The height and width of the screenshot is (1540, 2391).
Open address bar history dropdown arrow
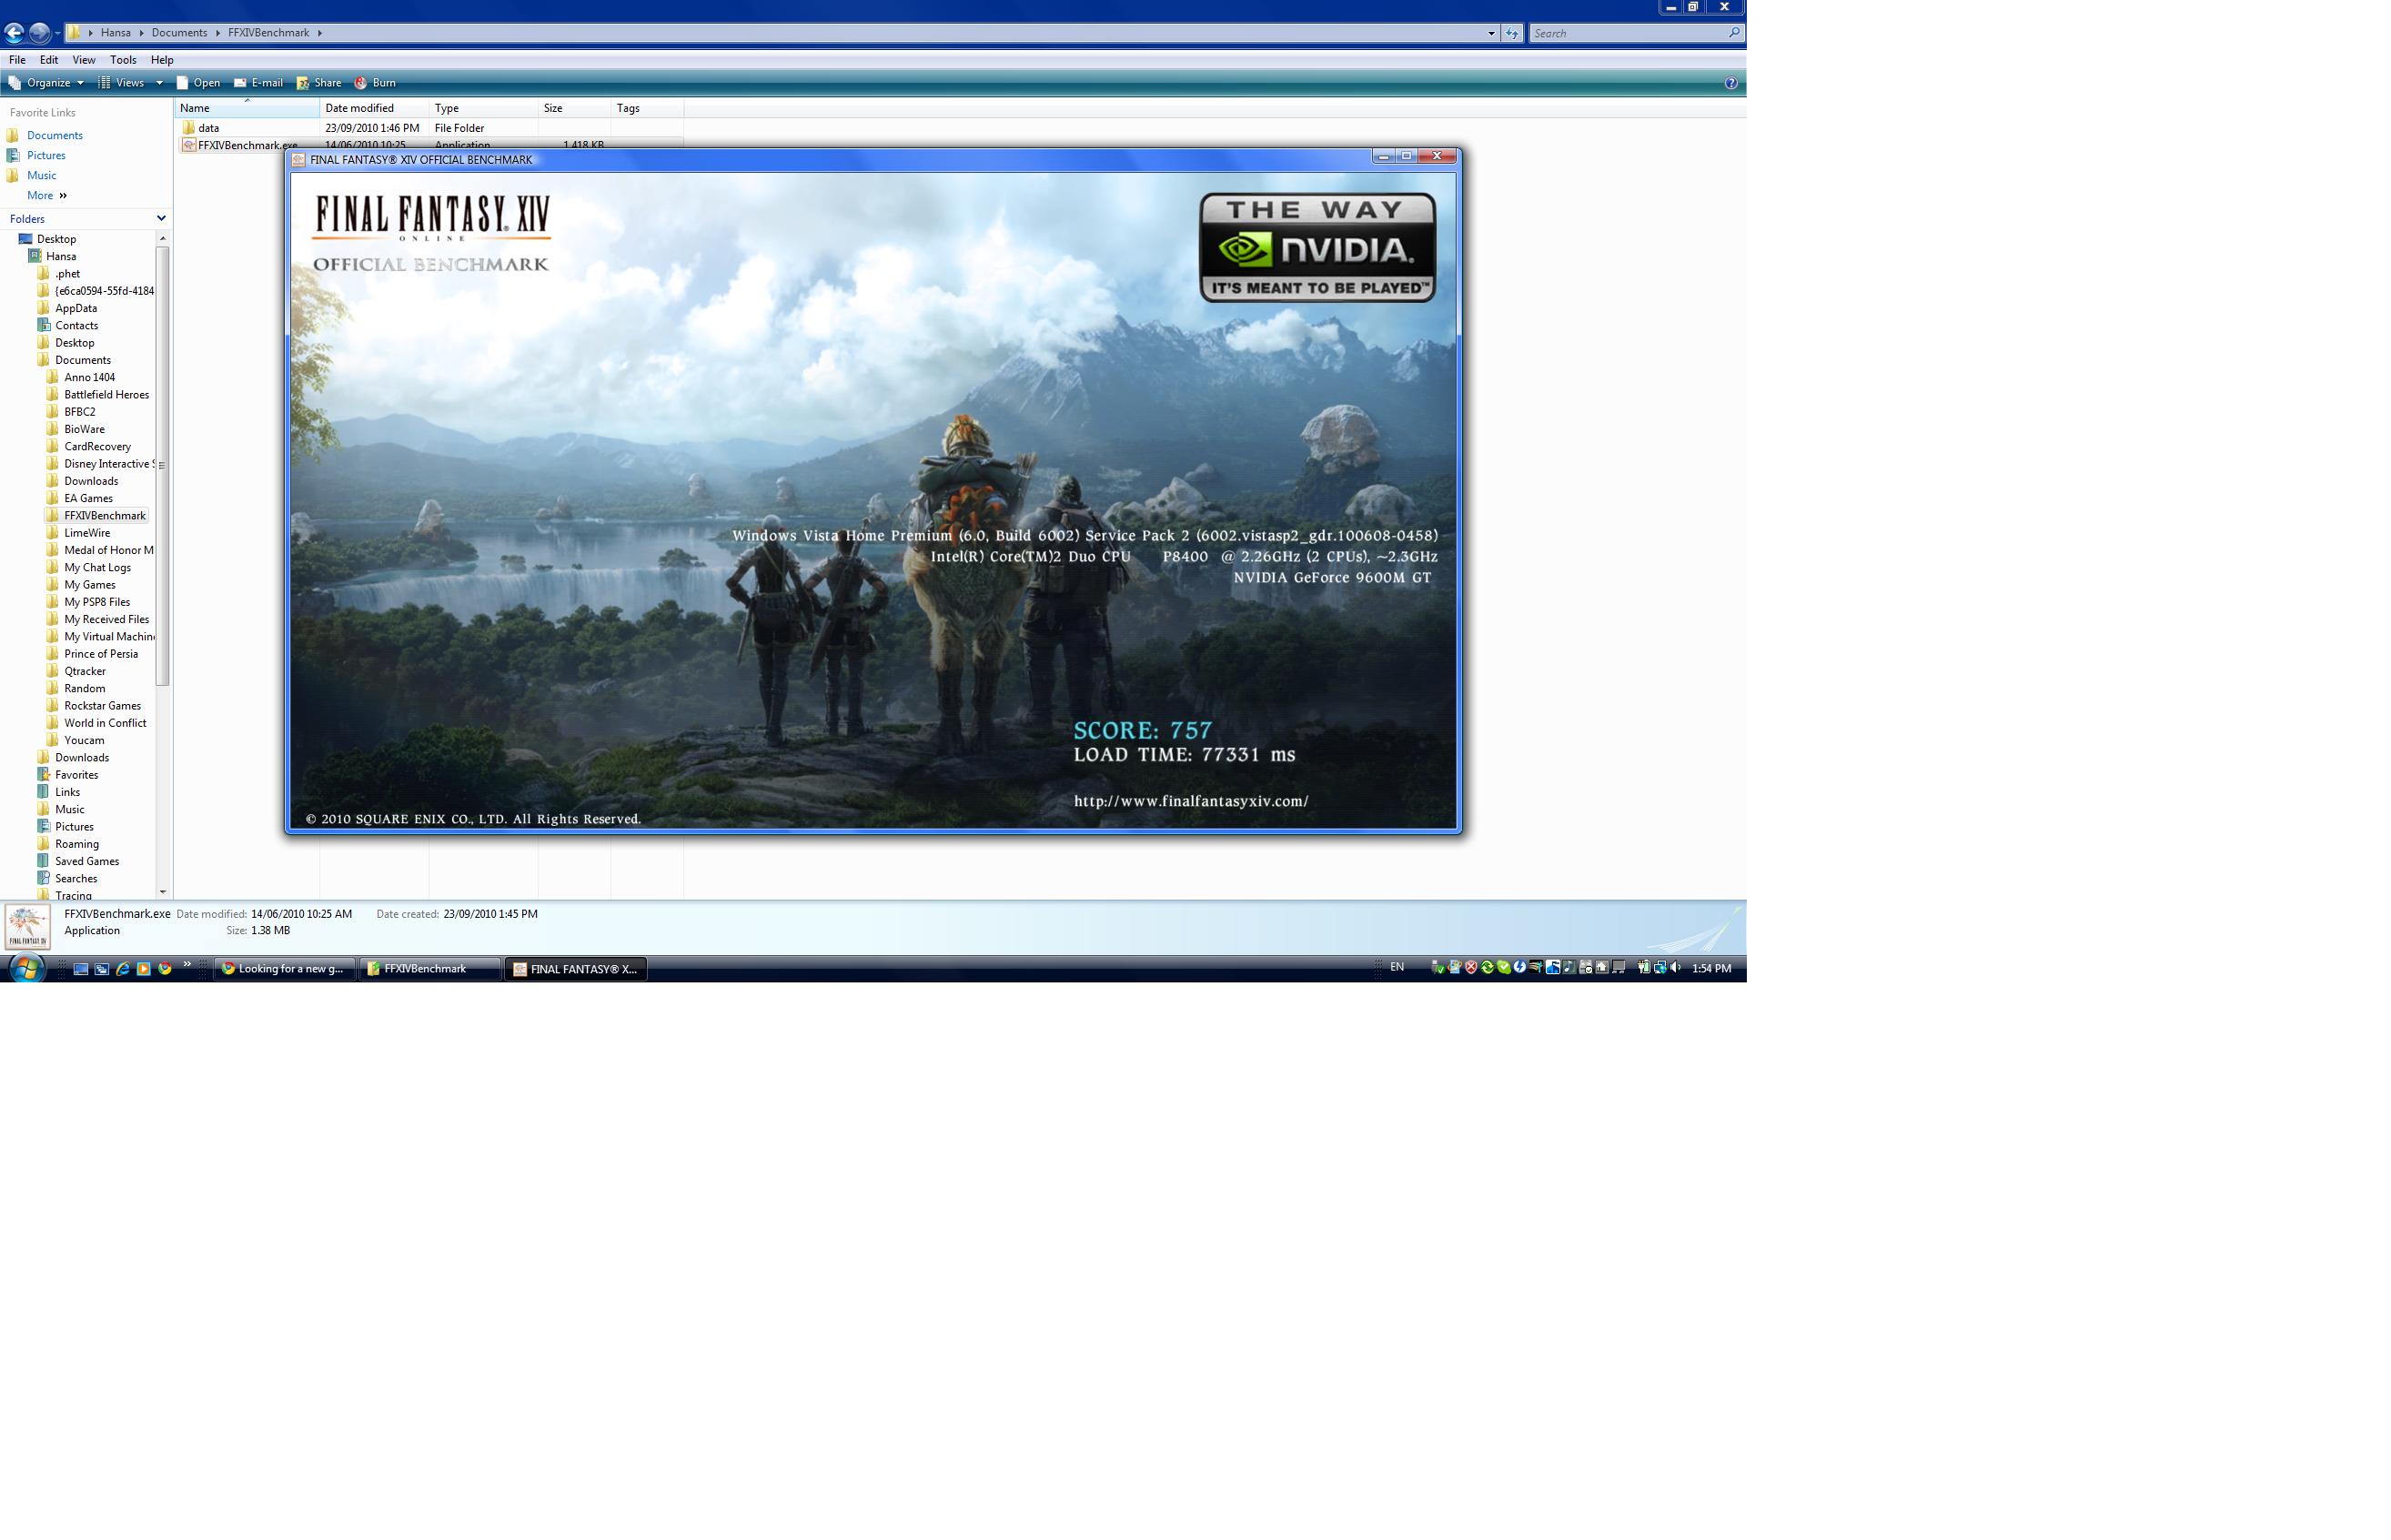pos(1491,33)
